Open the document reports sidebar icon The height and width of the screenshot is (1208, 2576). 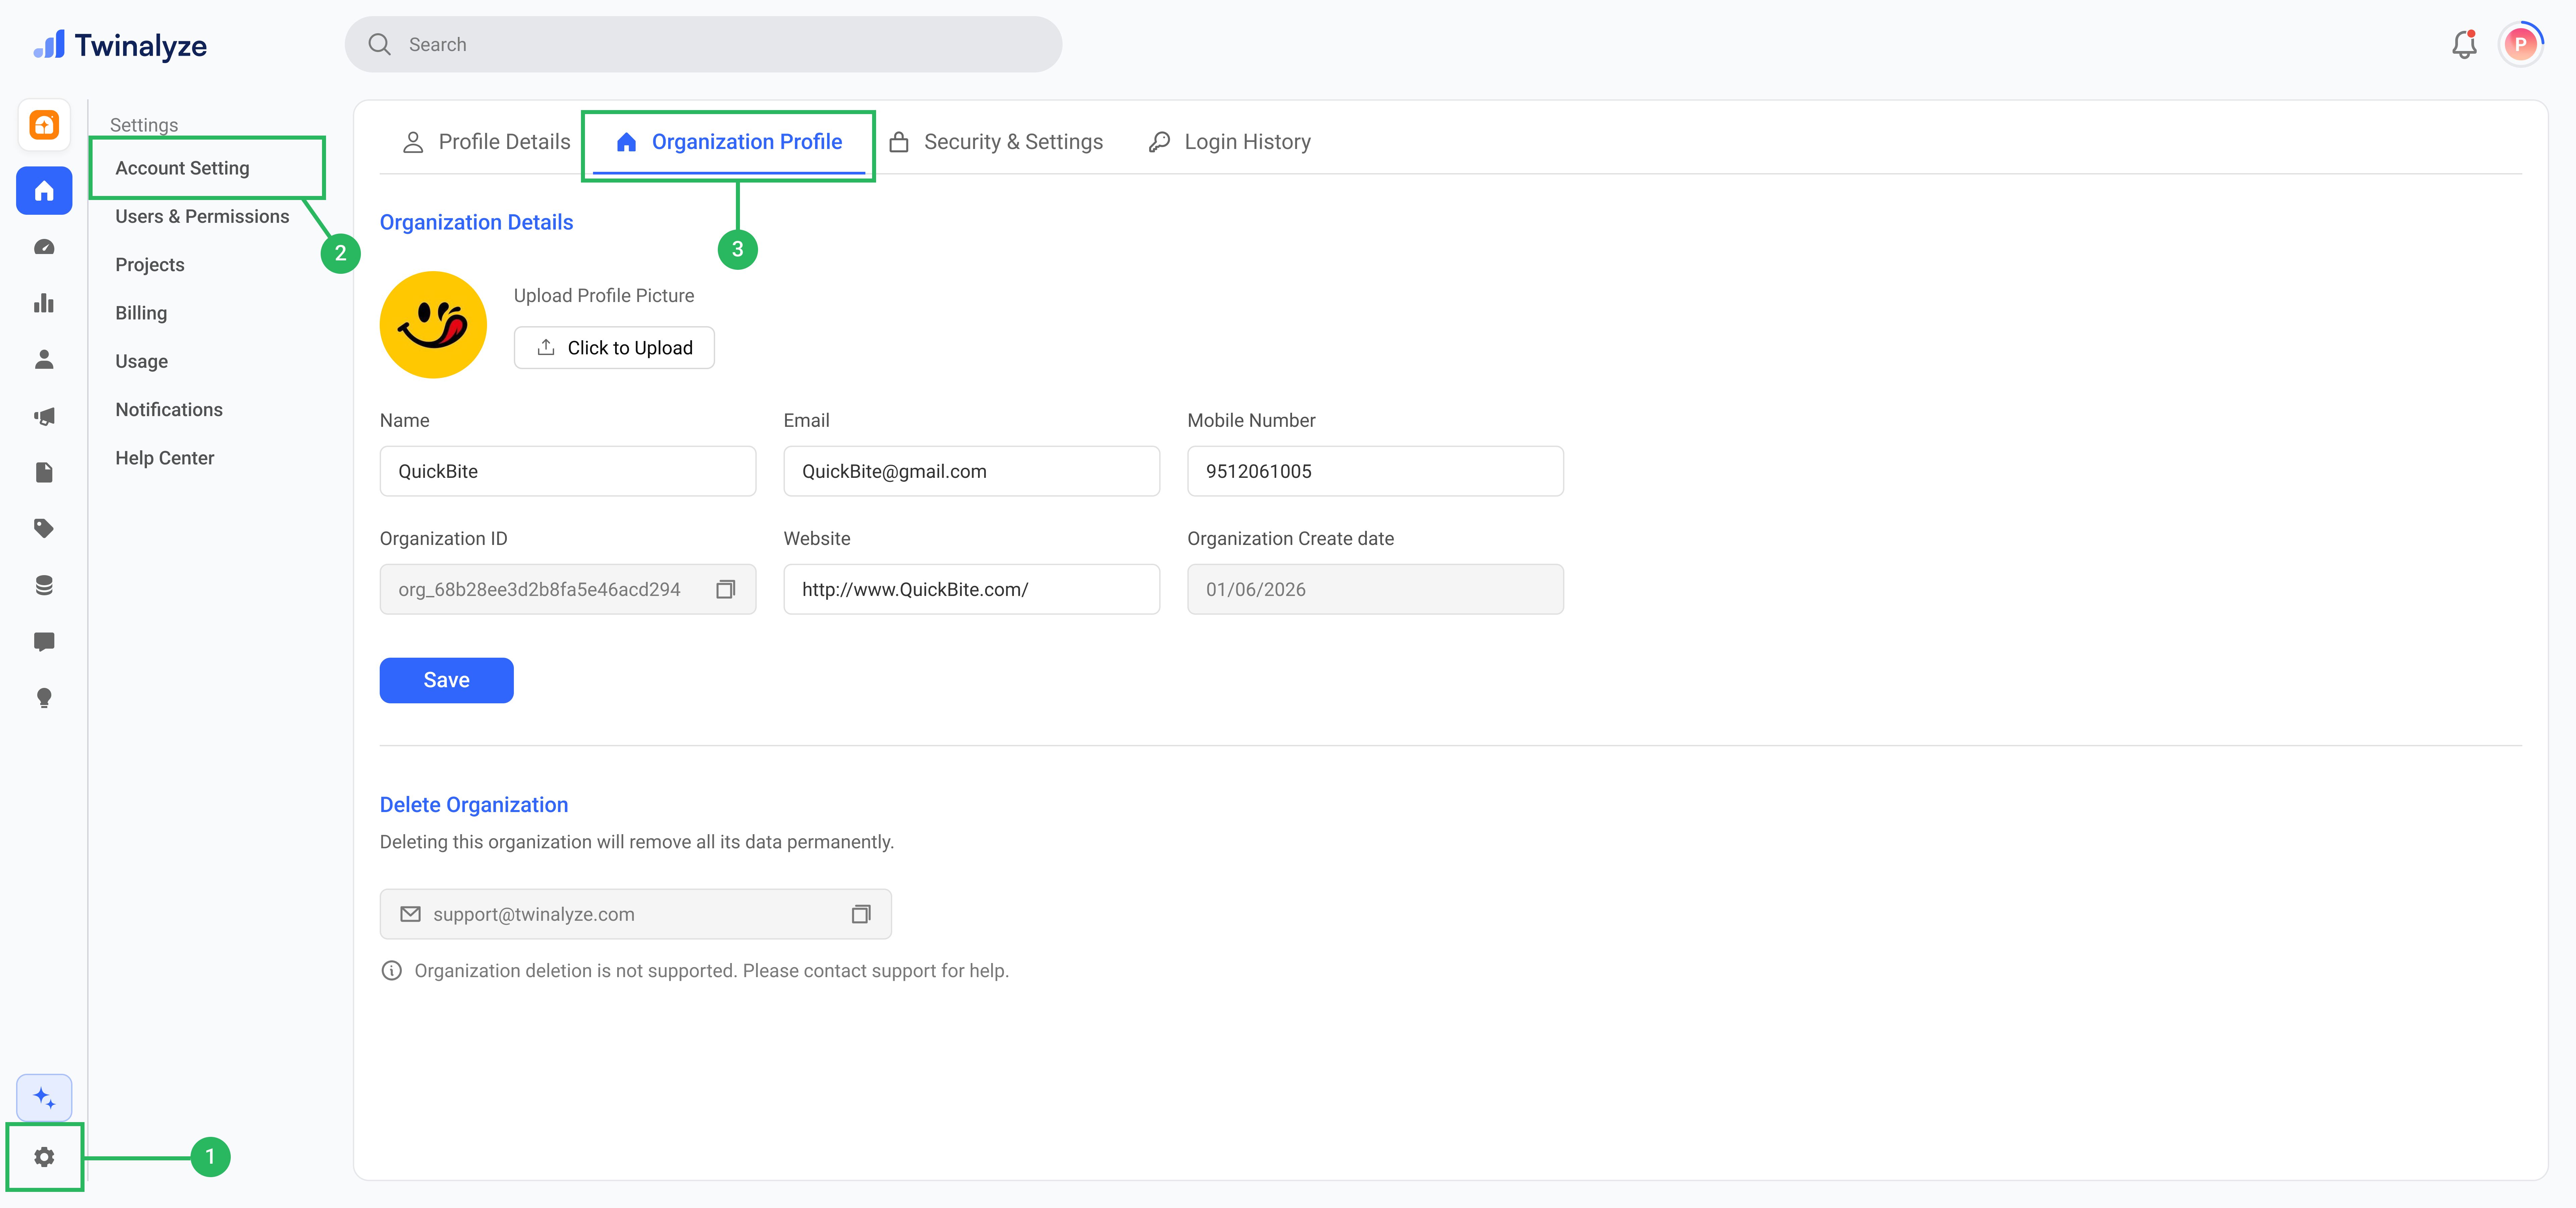coord(44,472)
